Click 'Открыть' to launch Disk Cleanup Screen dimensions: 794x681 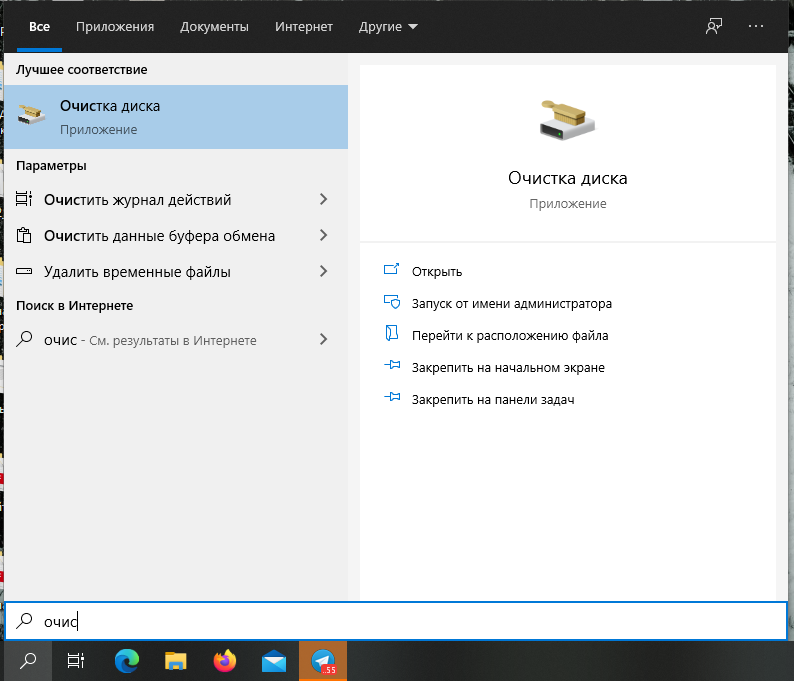pos(437,272)
